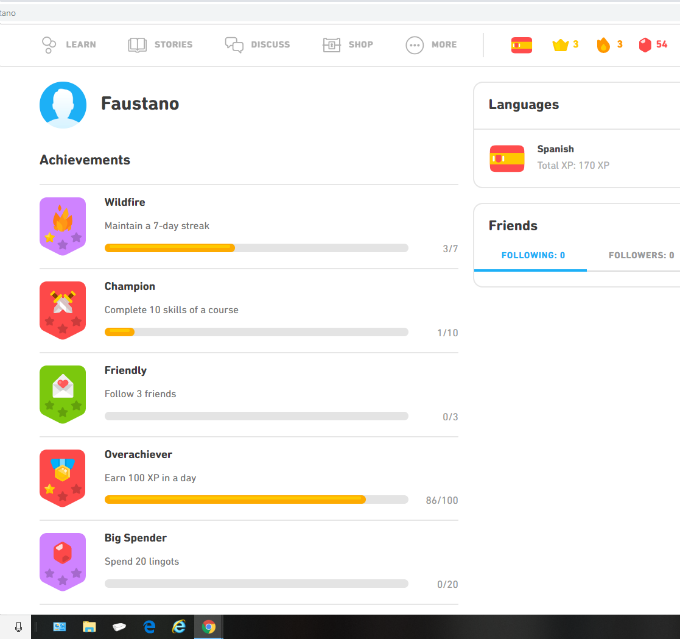Click the Faustano username heading

140,104
